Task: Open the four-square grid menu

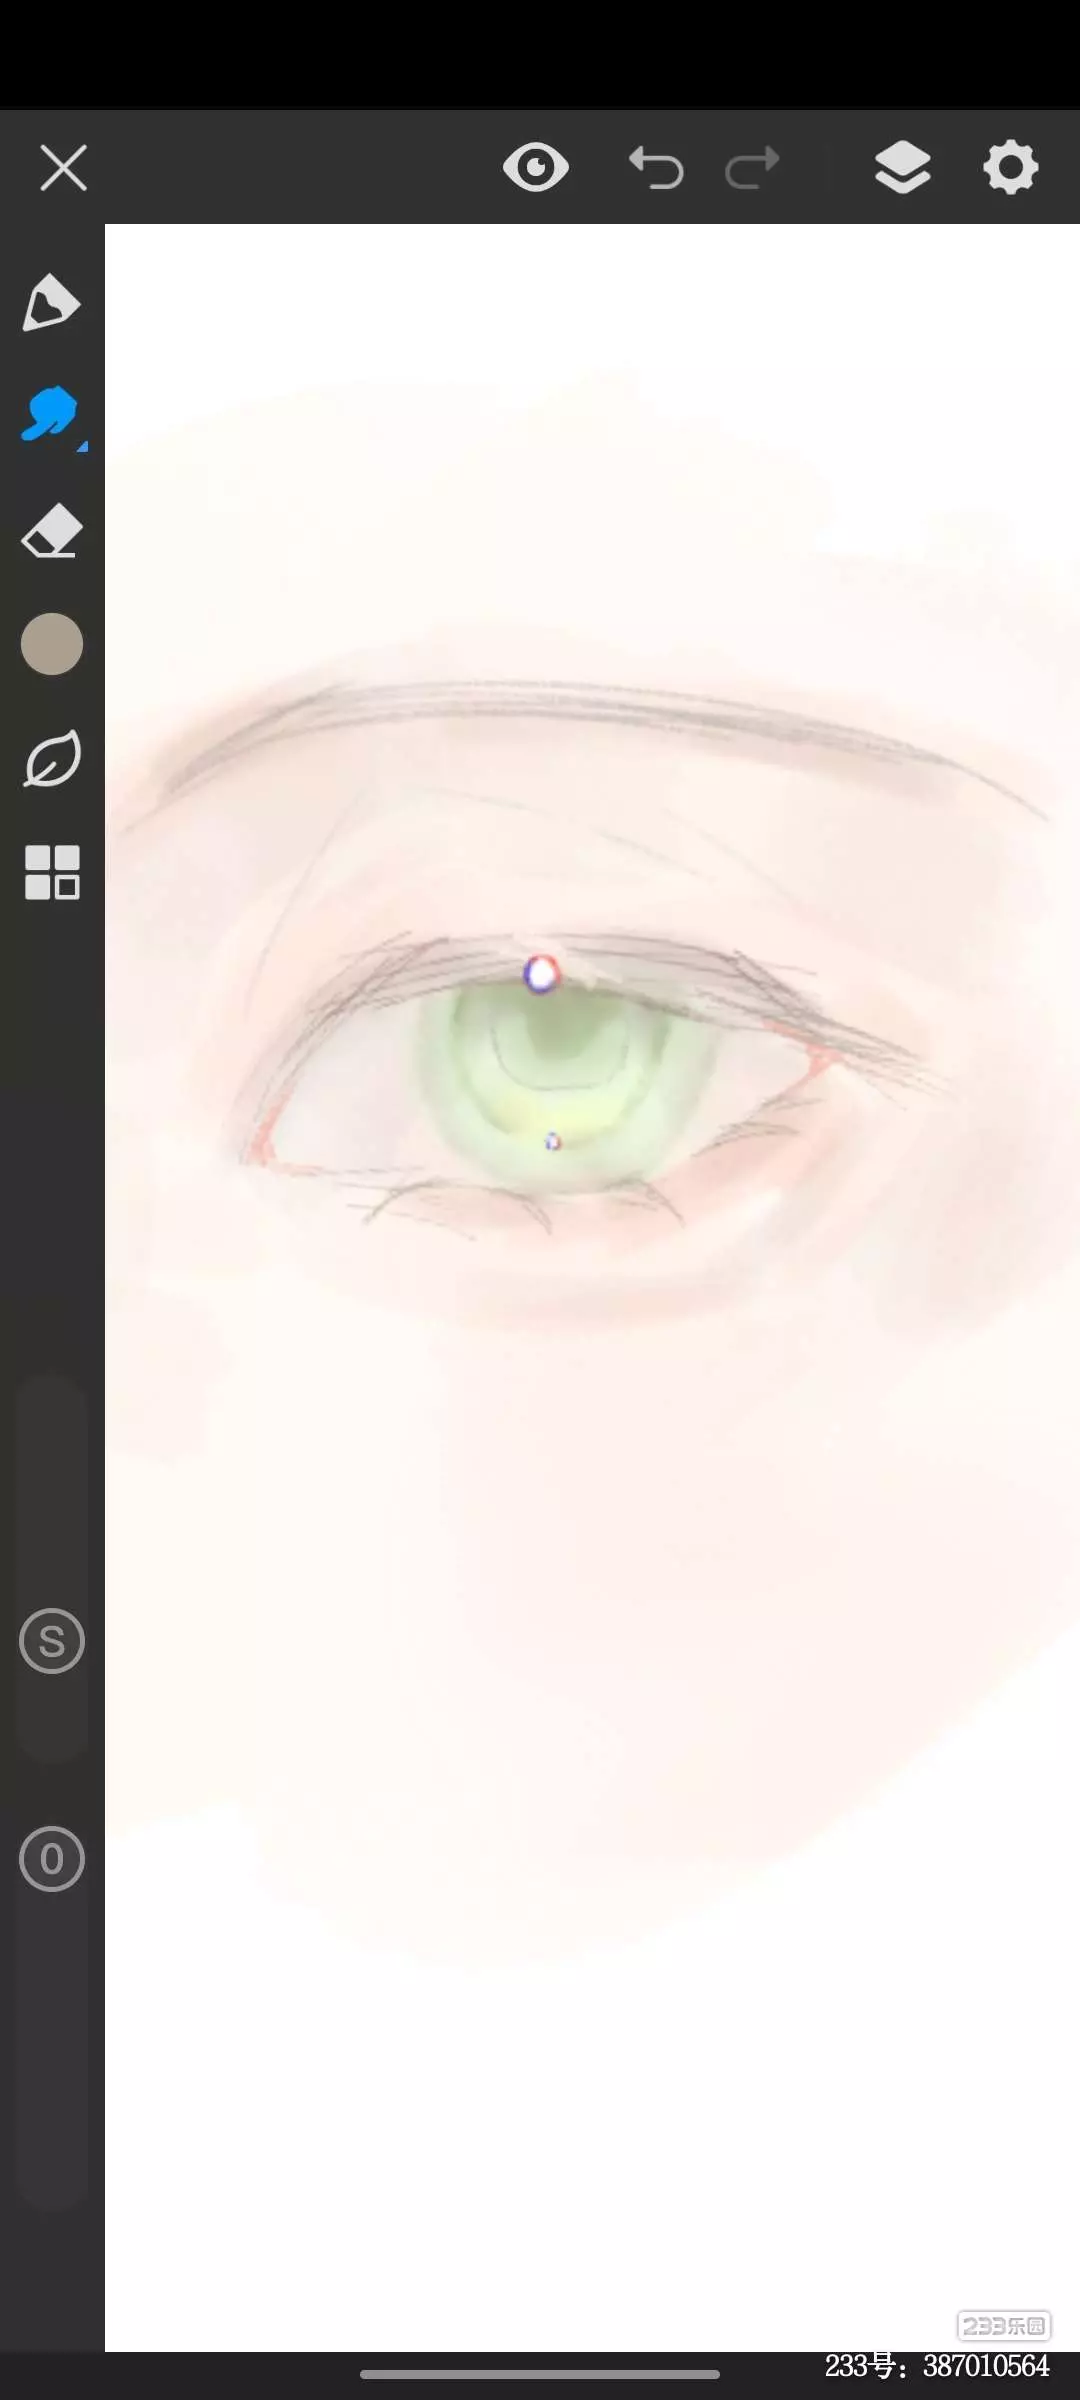Action: click(52, 872)
